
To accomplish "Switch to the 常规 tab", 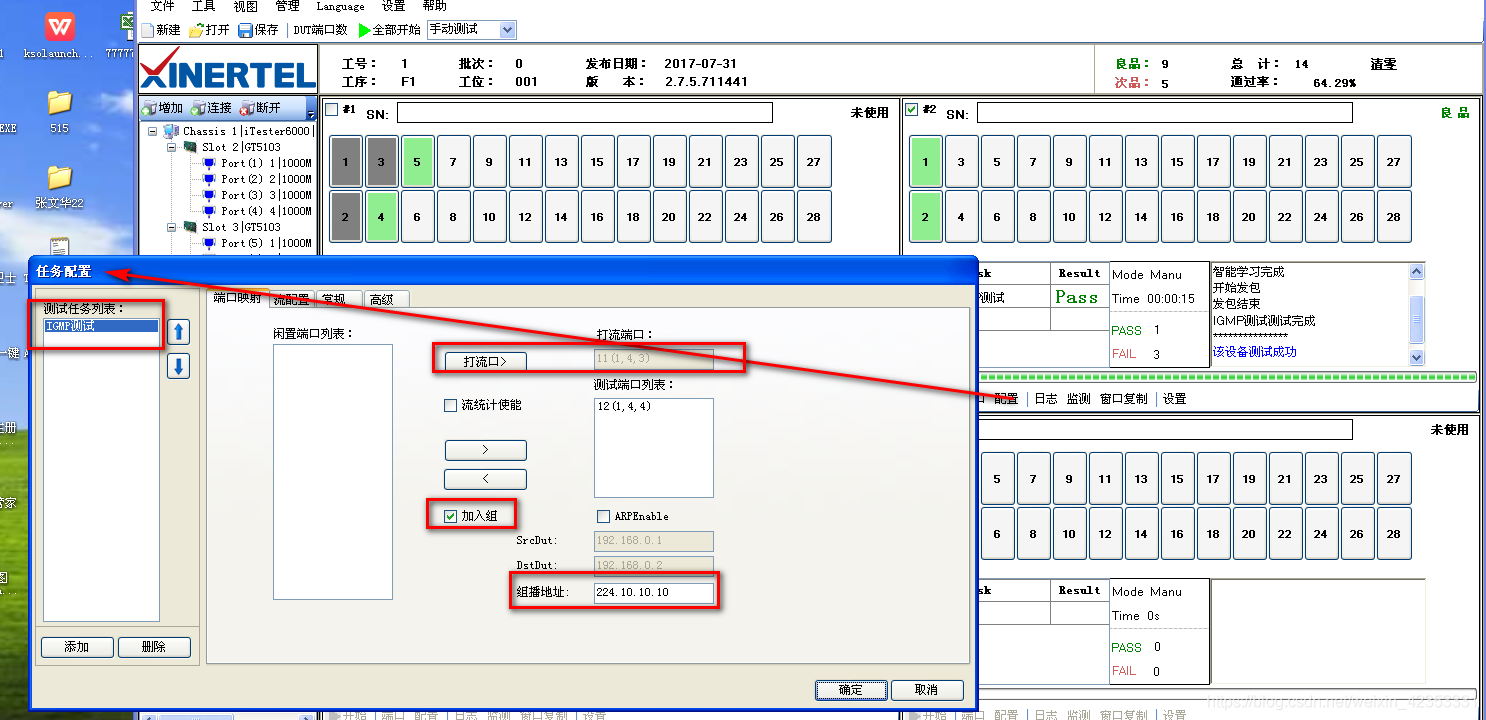I will [339, 299].
